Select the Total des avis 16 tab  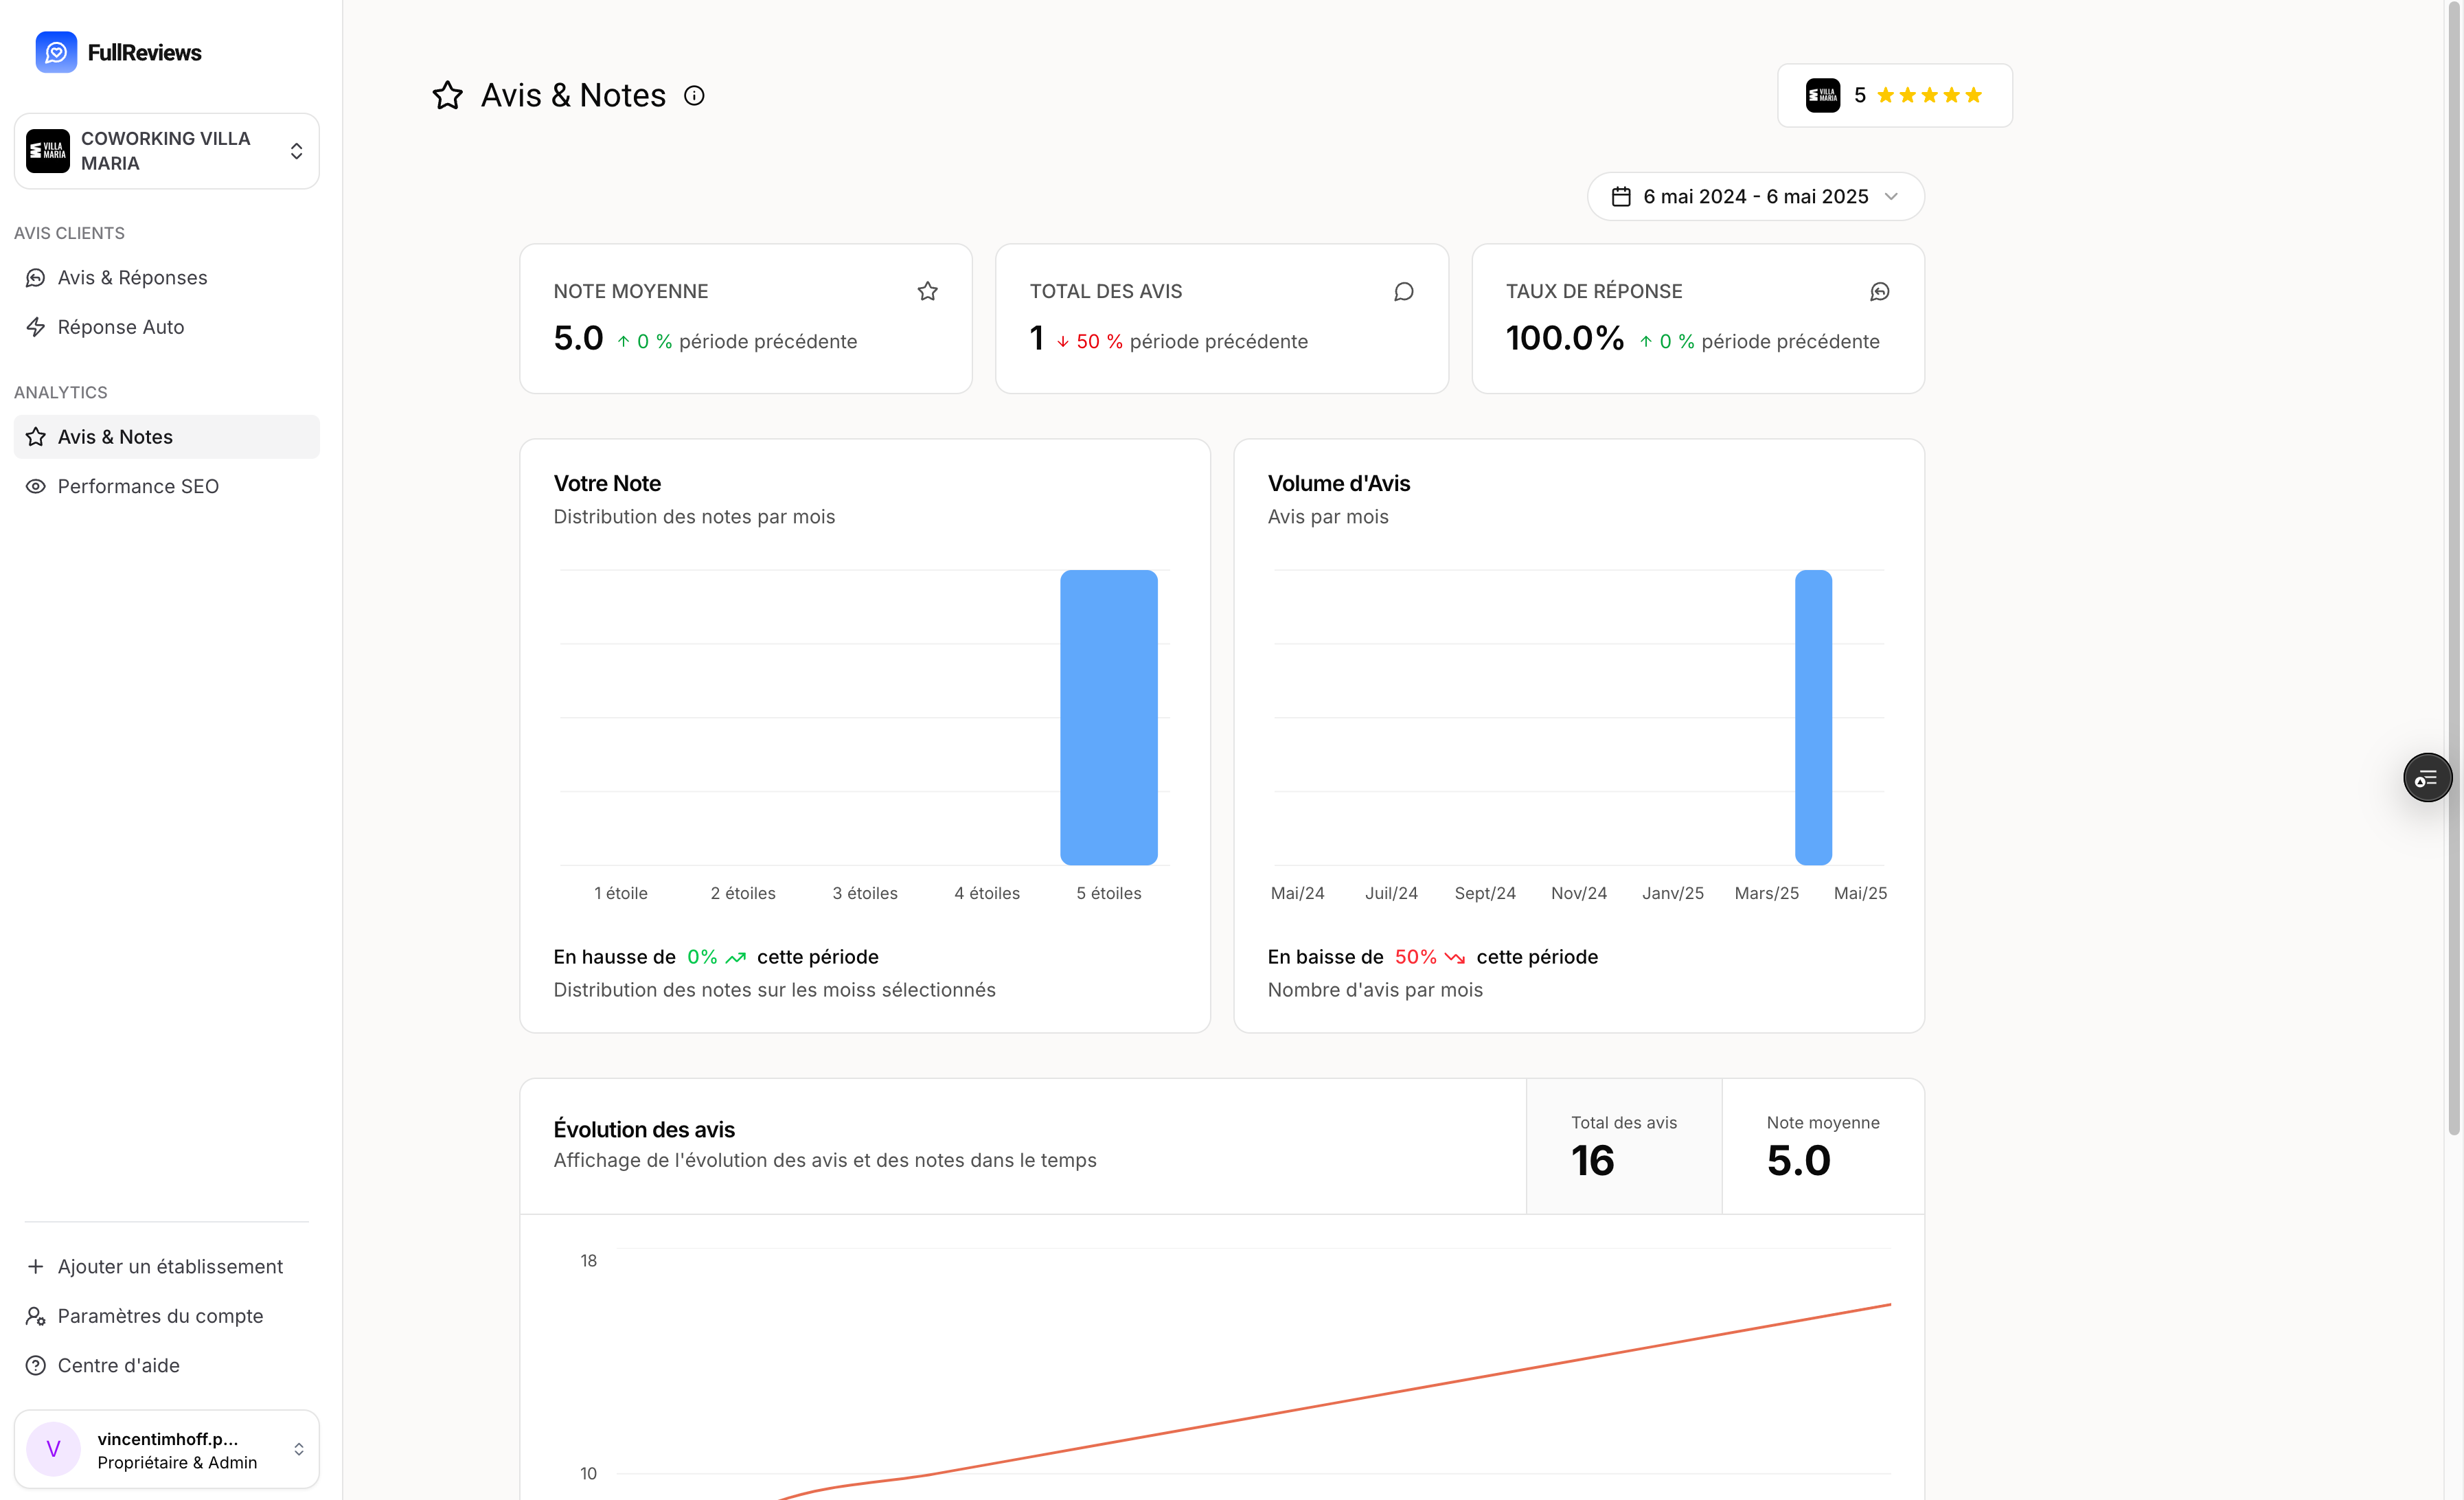[1624, 1146]
